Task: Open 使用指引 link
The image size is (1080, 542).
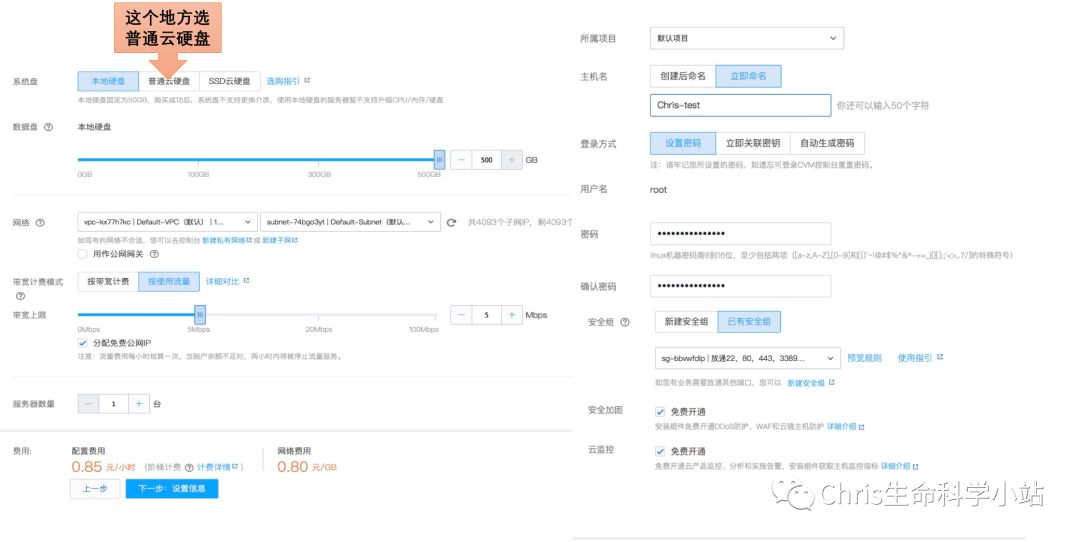Action: click(x=920, y=358)
